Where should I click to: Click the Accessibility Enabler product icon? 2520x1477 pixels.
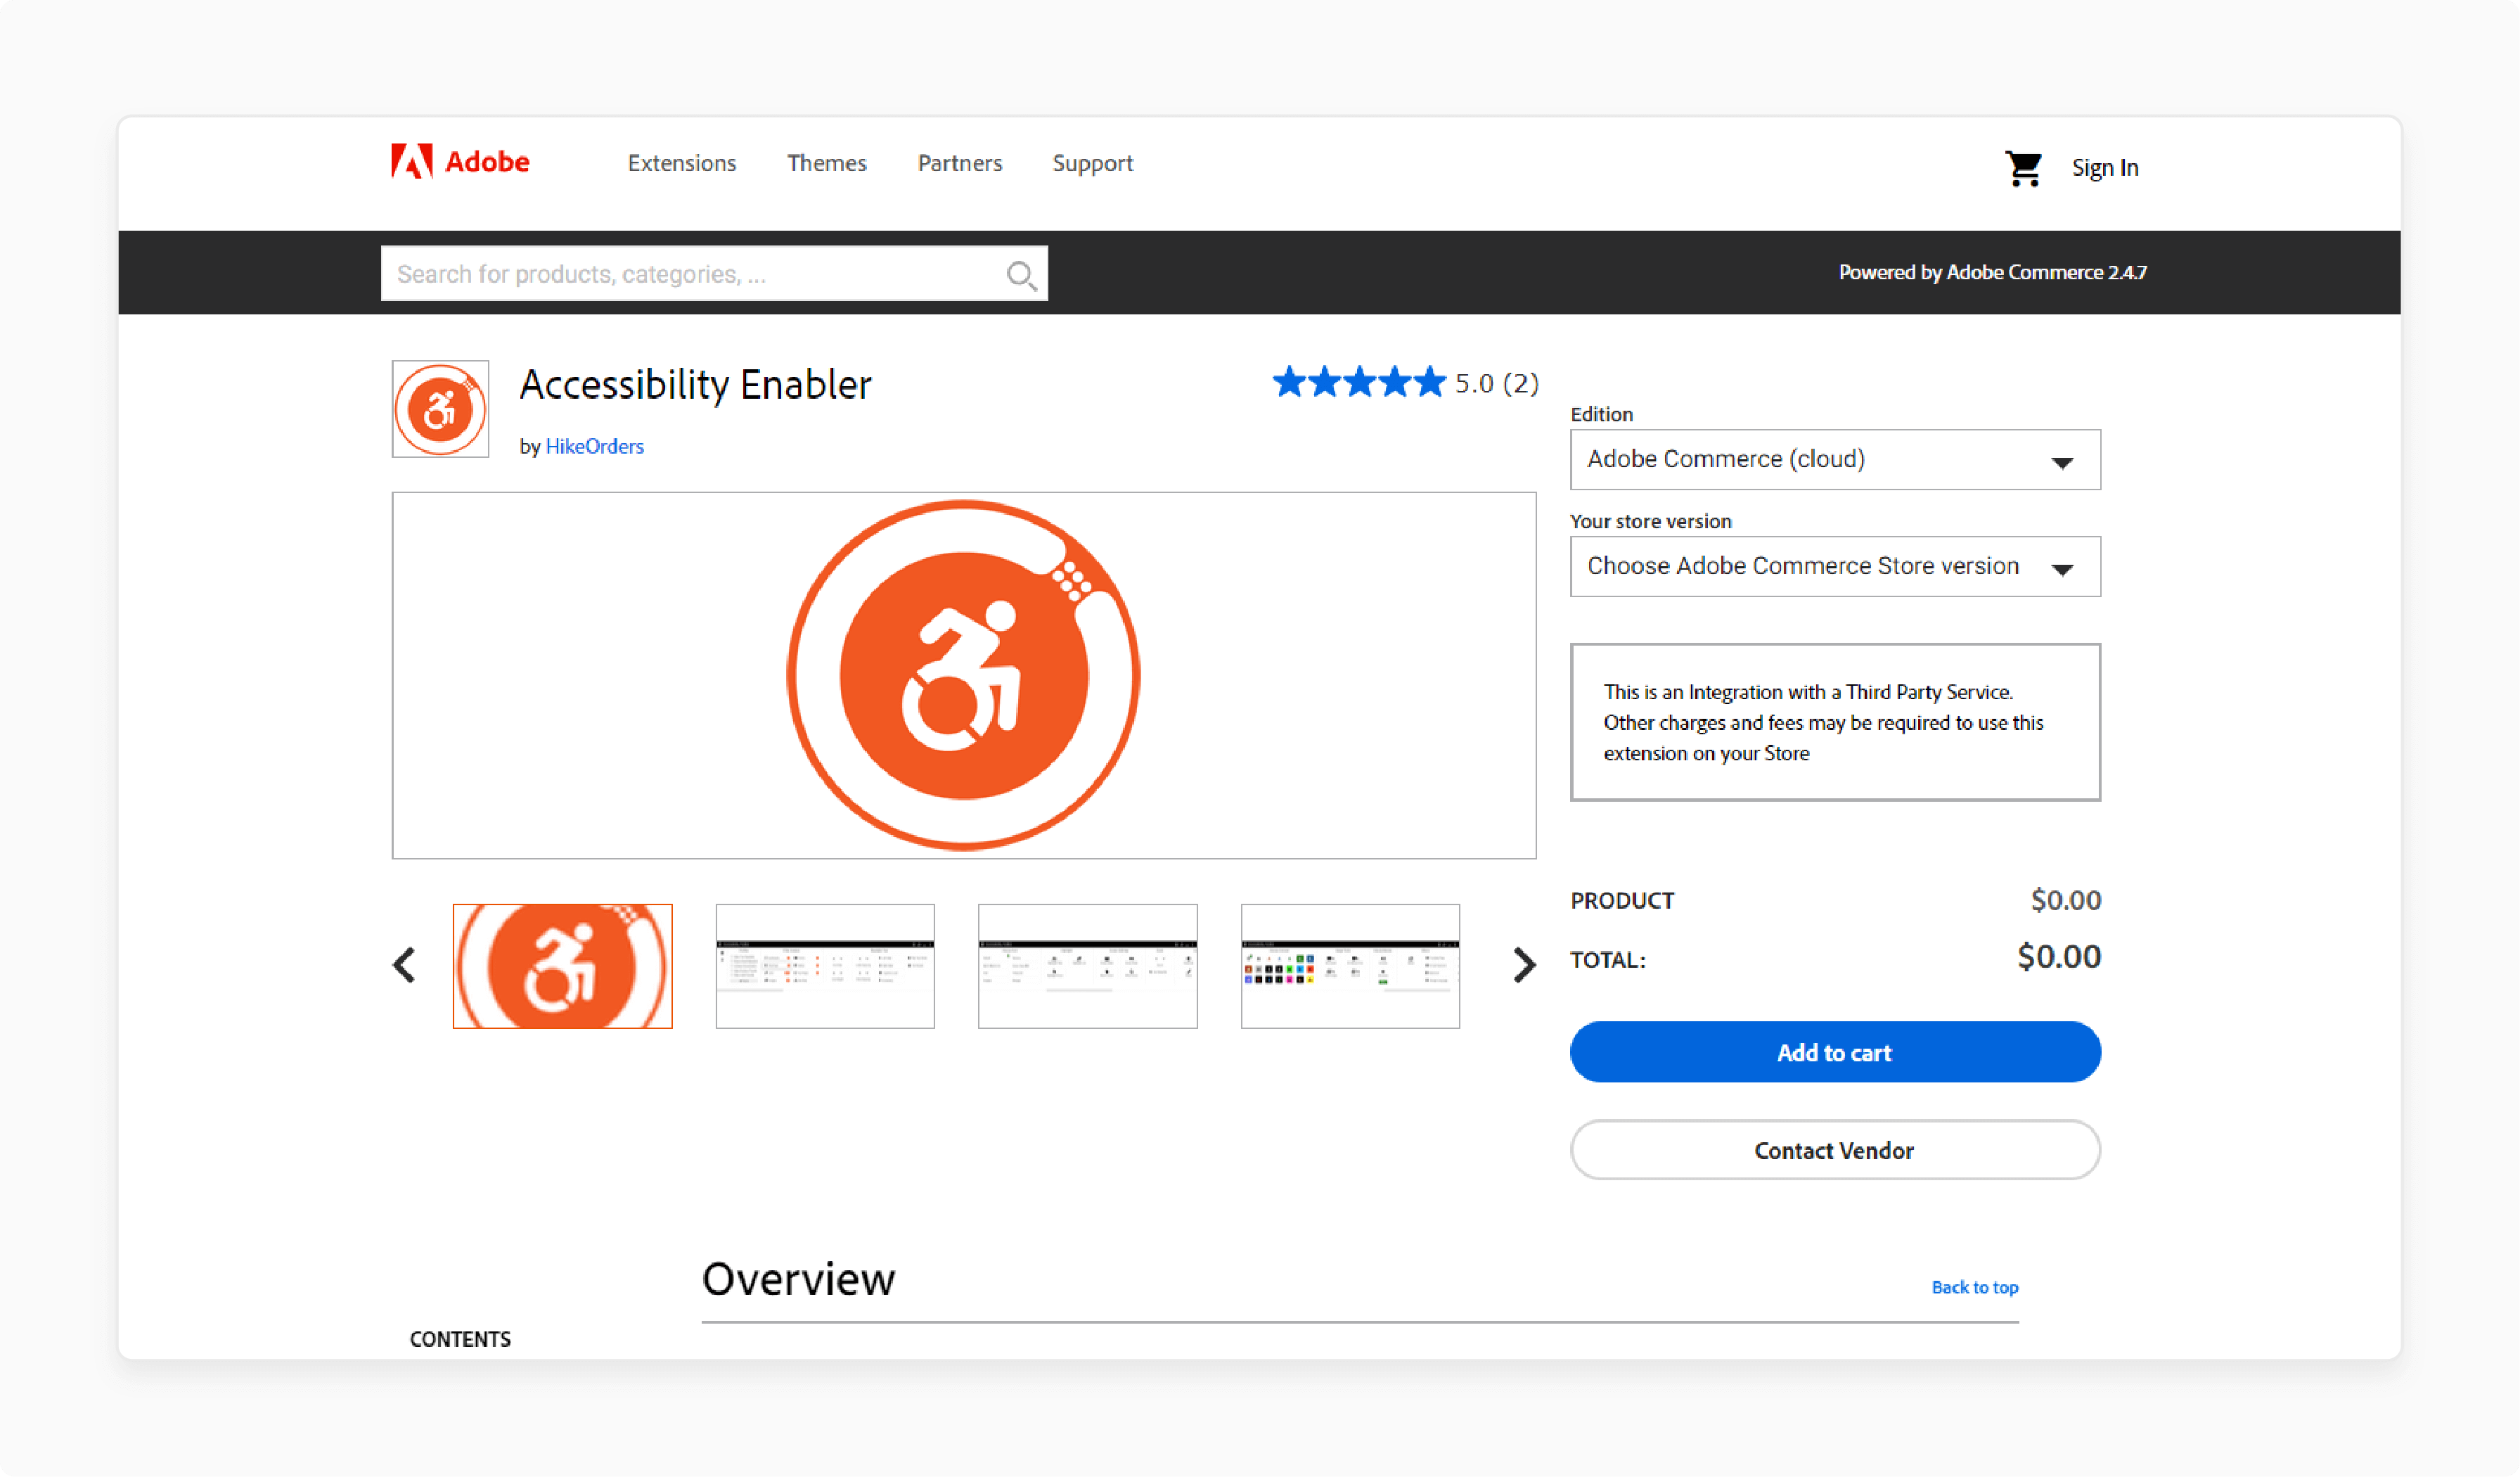click(440, 409)
